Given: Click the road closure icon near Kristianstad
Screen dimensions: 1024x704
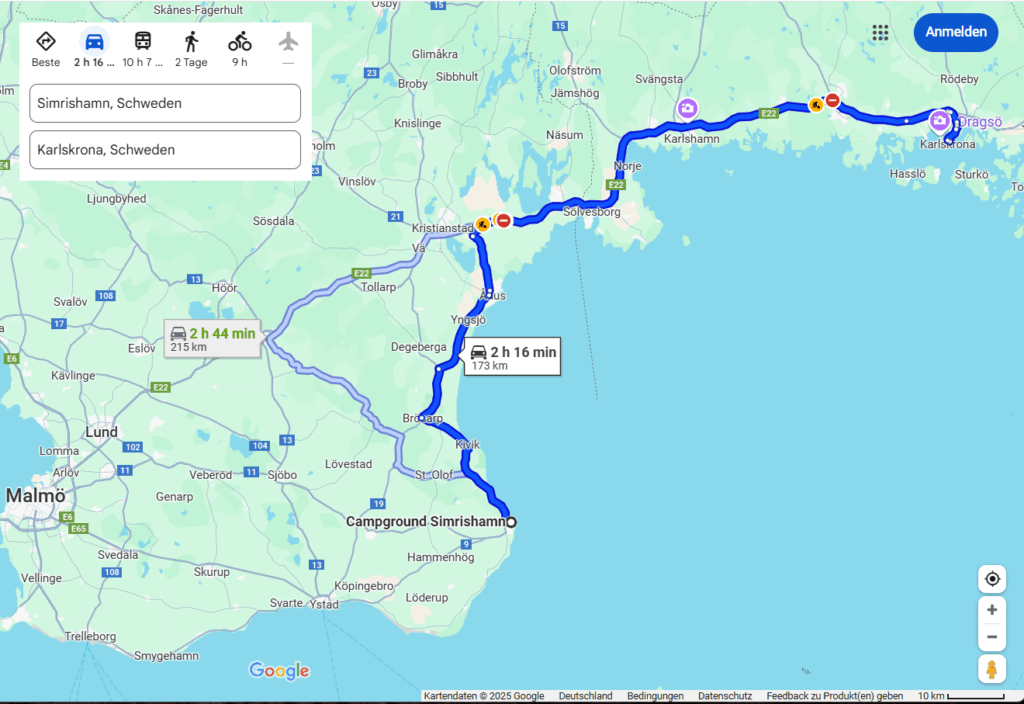Looking at the screenshot, I should (504, 220).
